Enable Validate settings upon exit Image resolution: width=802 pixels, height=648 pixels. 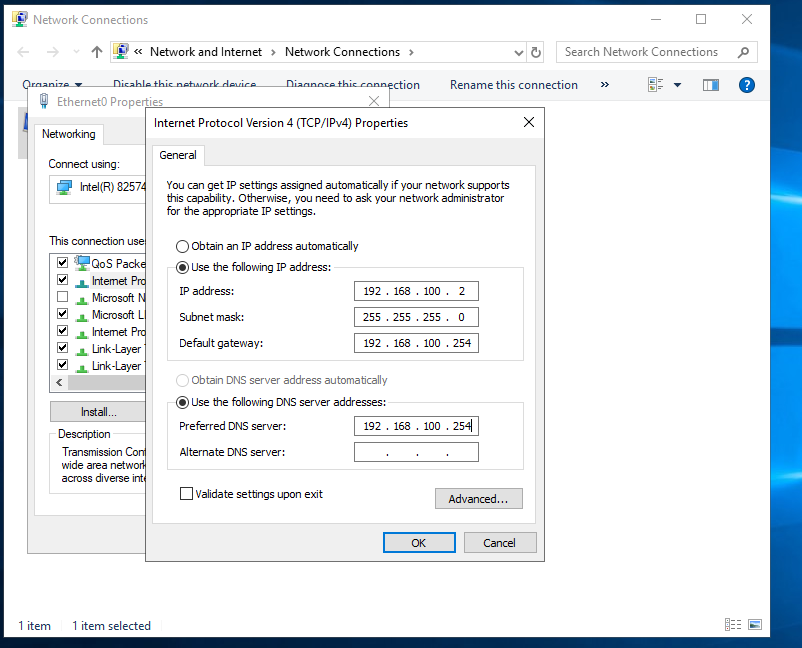[186, 494]
